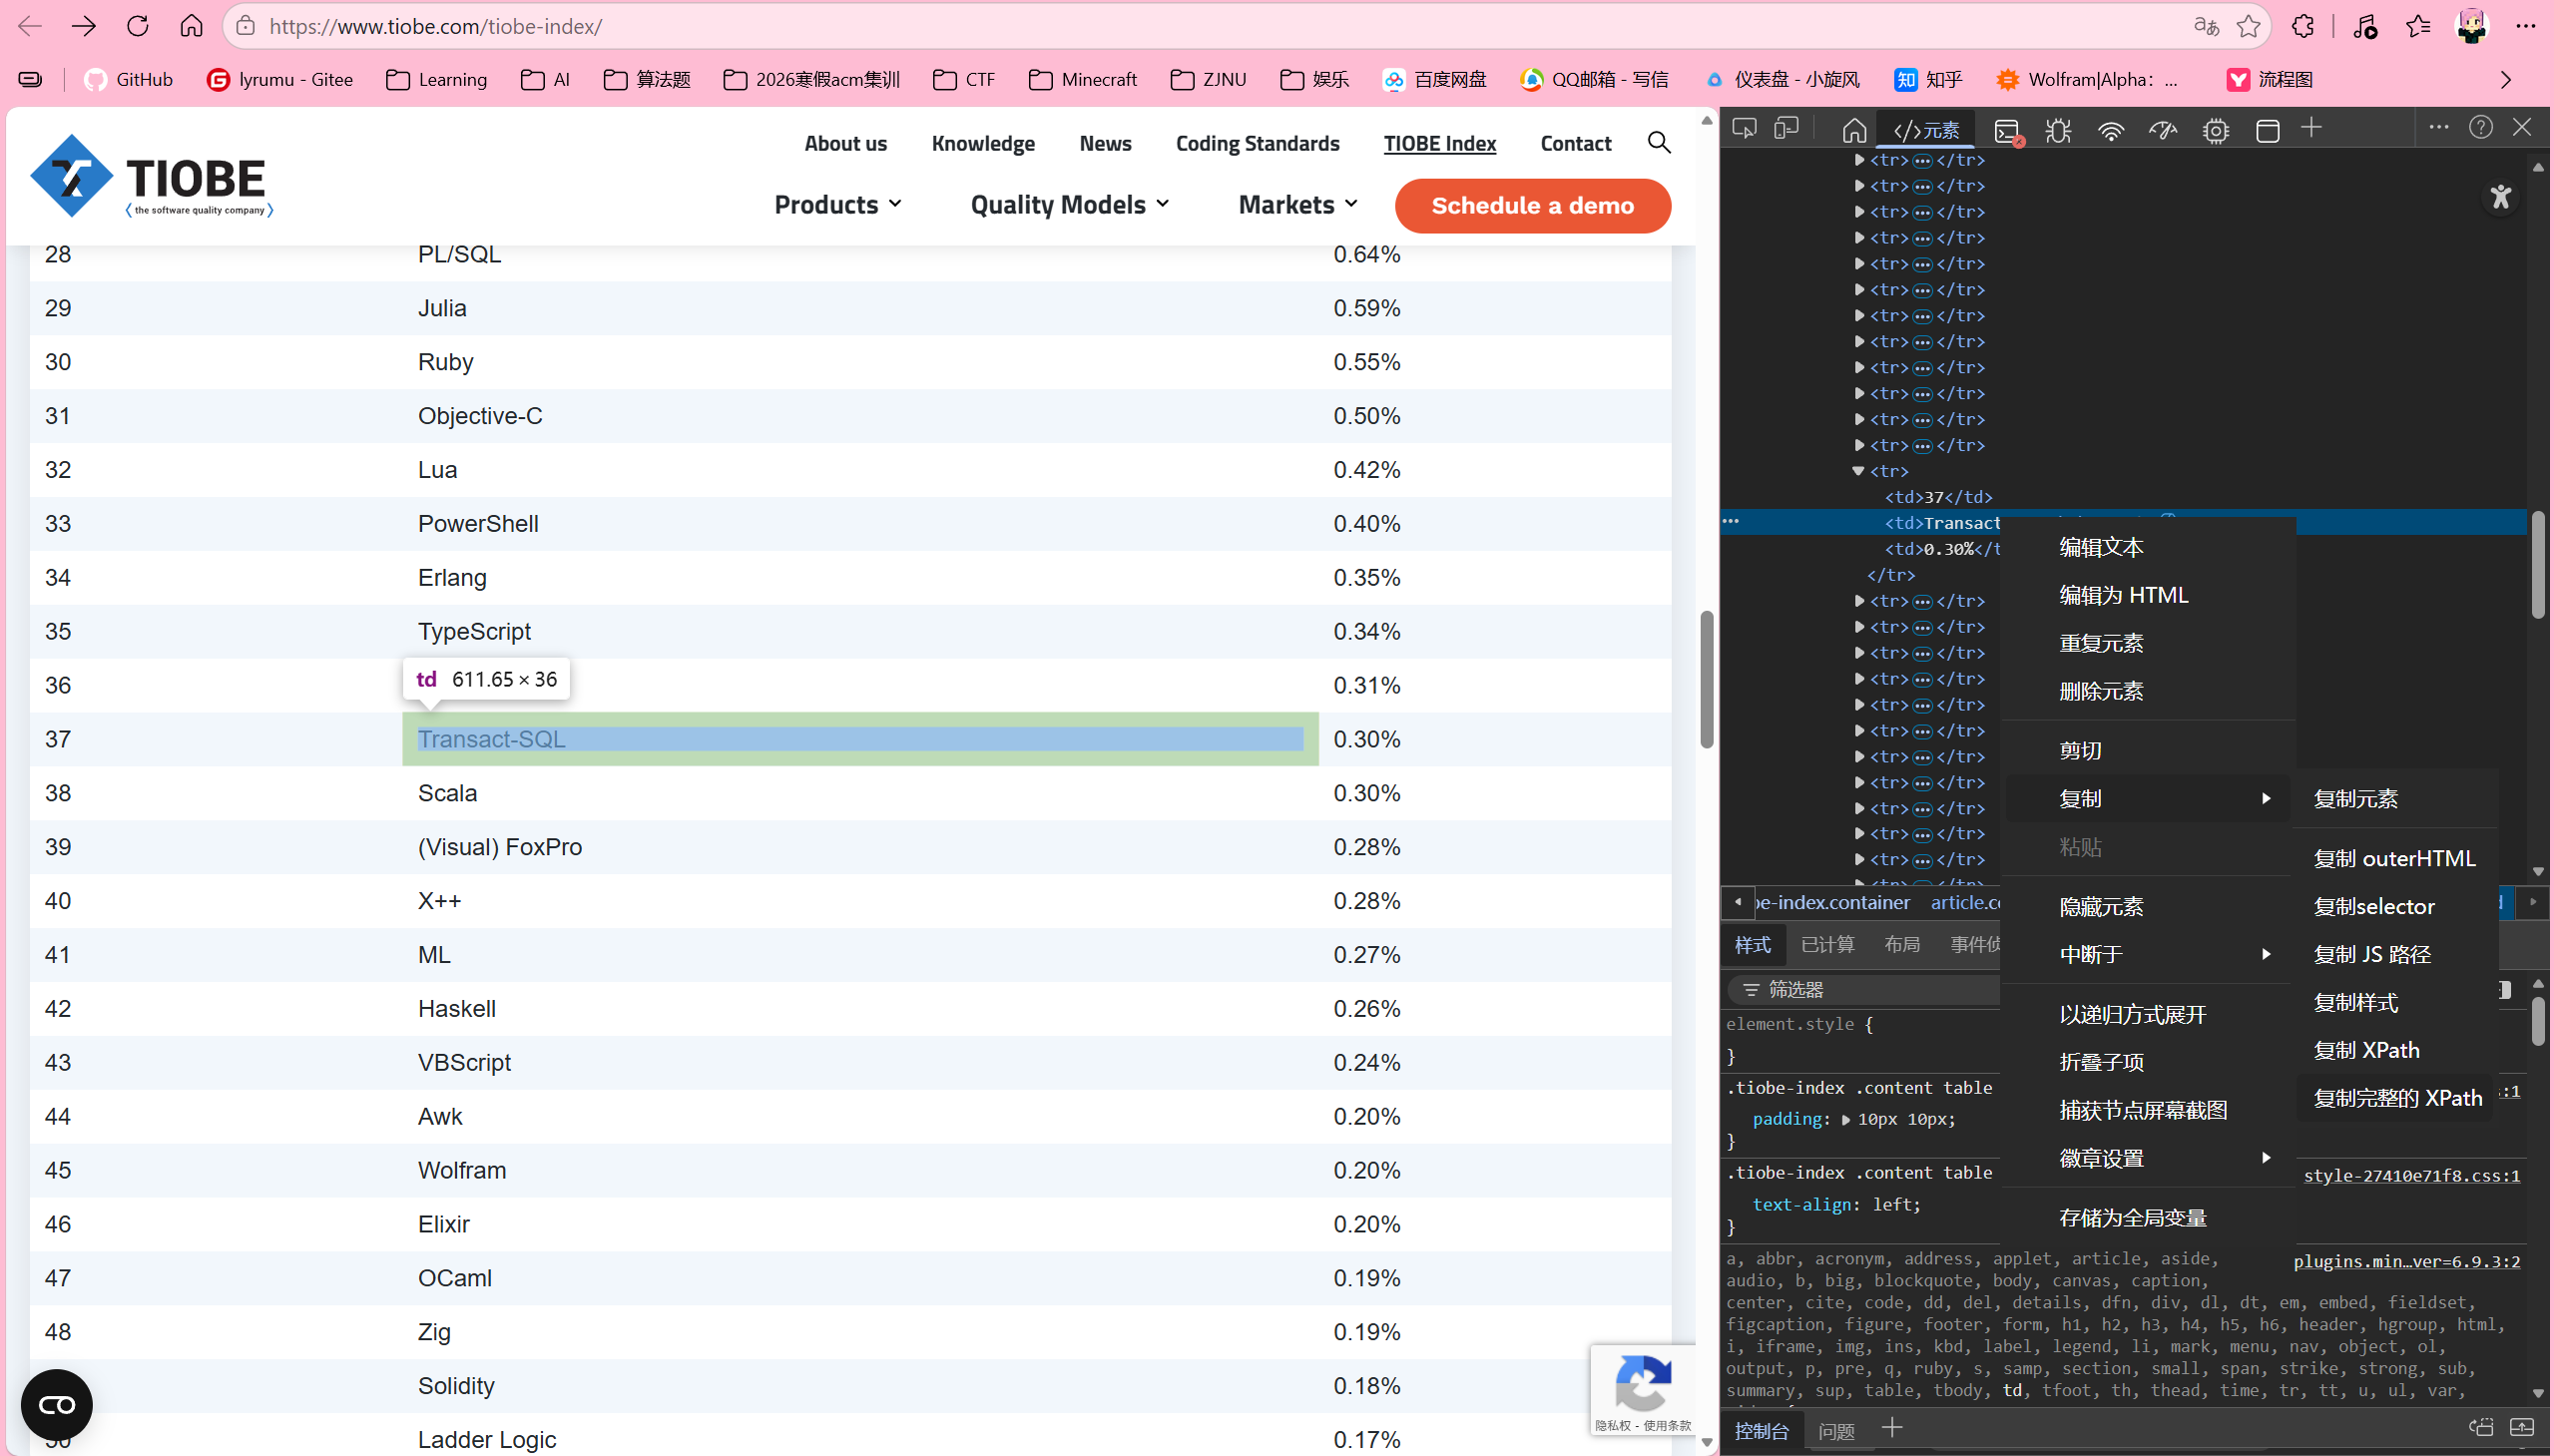The width and height of the screenshot is (2554, 1456).
Task: Click the Schedule a demo button
Action: [x=1532, y=205]
